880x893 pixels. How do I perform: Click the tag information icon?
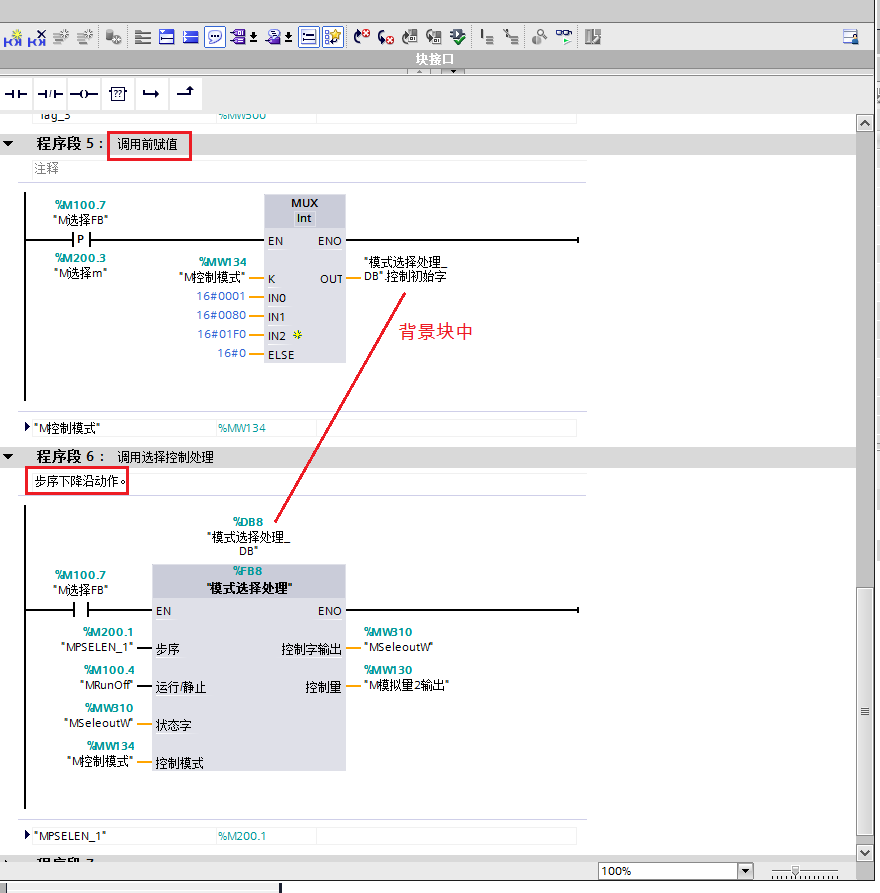point(273,37)
